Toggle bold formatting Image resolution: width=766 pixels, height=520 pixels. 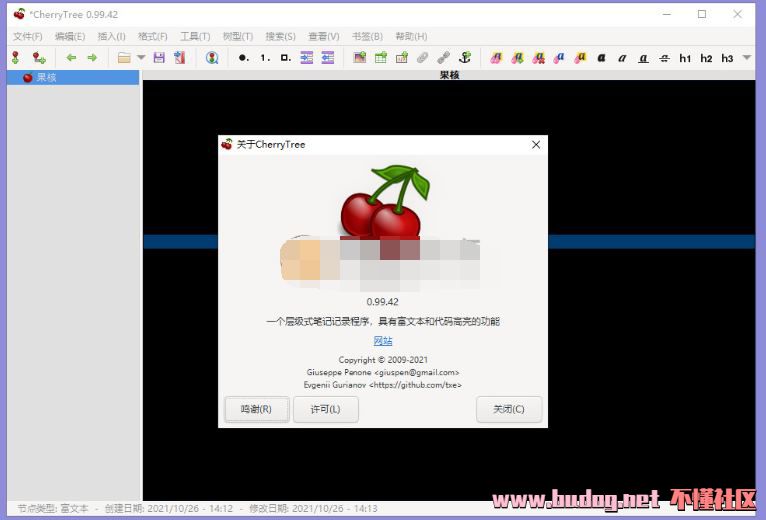pos(601,58)
